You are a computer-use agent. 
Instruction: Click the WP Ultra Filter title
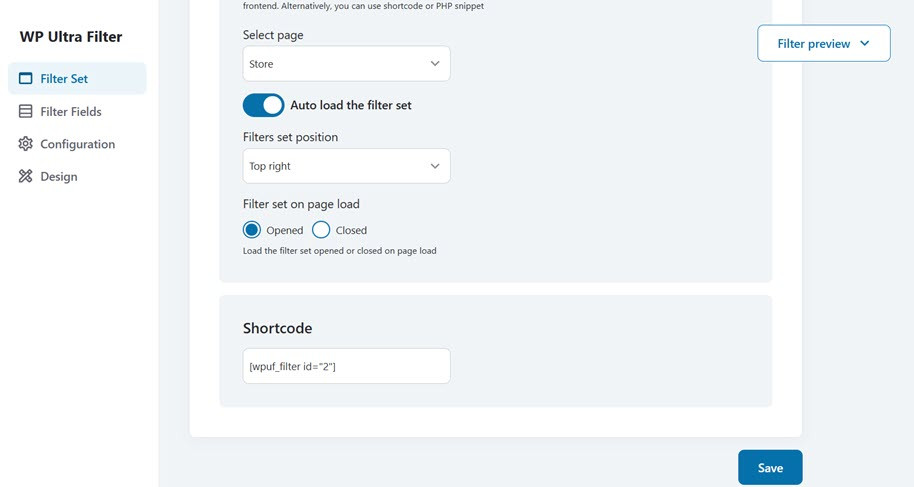coord(71,37)
